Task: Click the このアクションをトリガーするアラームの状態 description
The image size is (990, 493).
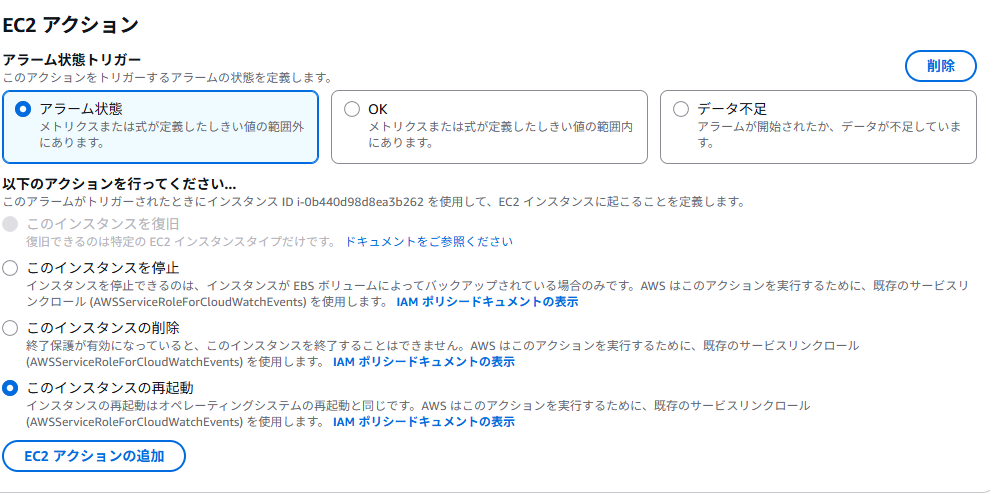Action: pyautogui.click(x=167, y=78)
